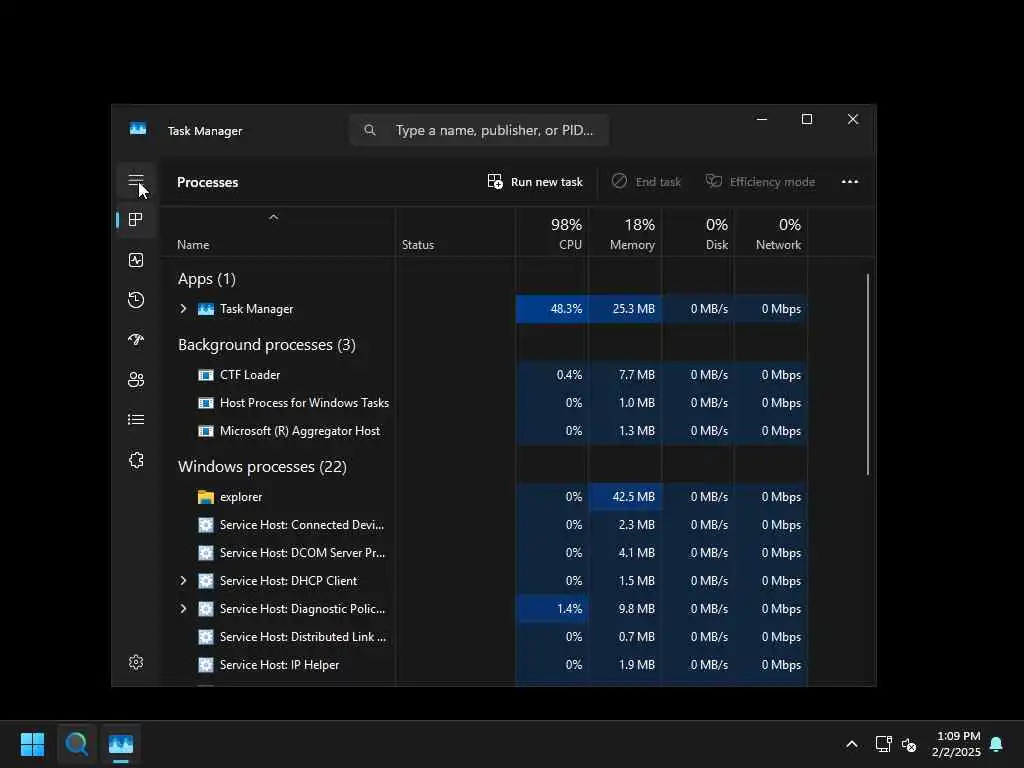Viewport: 1024px width, 768px height.
Task: Open Task Manager settings gear
Action: pos(136,662)
